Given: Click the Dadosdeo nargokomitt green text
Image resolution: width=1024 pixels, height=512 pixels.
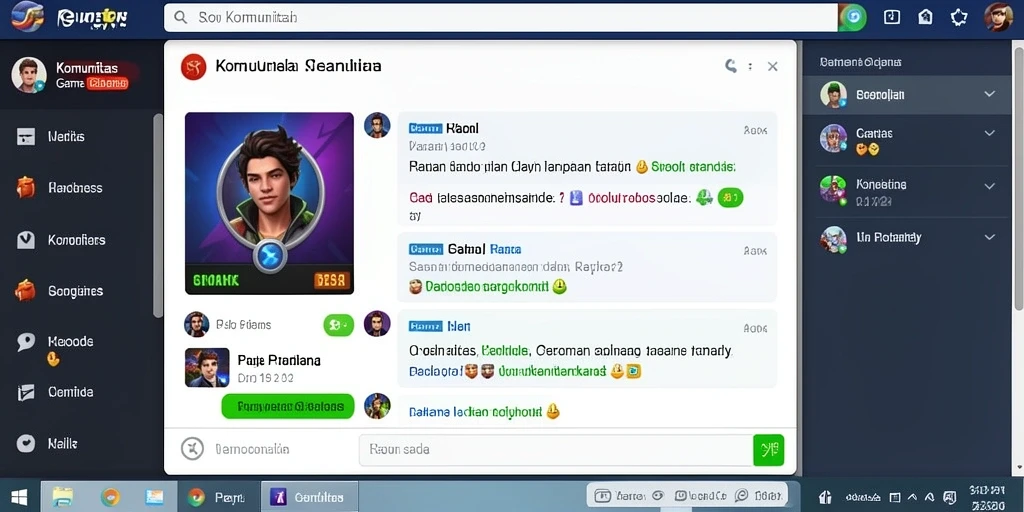Looking at the screenshot, I should coord(487,286).
